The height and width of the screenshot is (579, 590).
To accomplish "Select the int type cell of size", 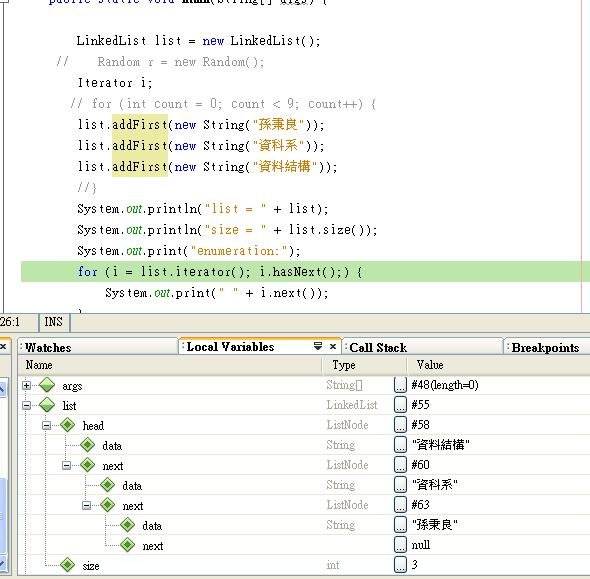I will coord(333,565).
